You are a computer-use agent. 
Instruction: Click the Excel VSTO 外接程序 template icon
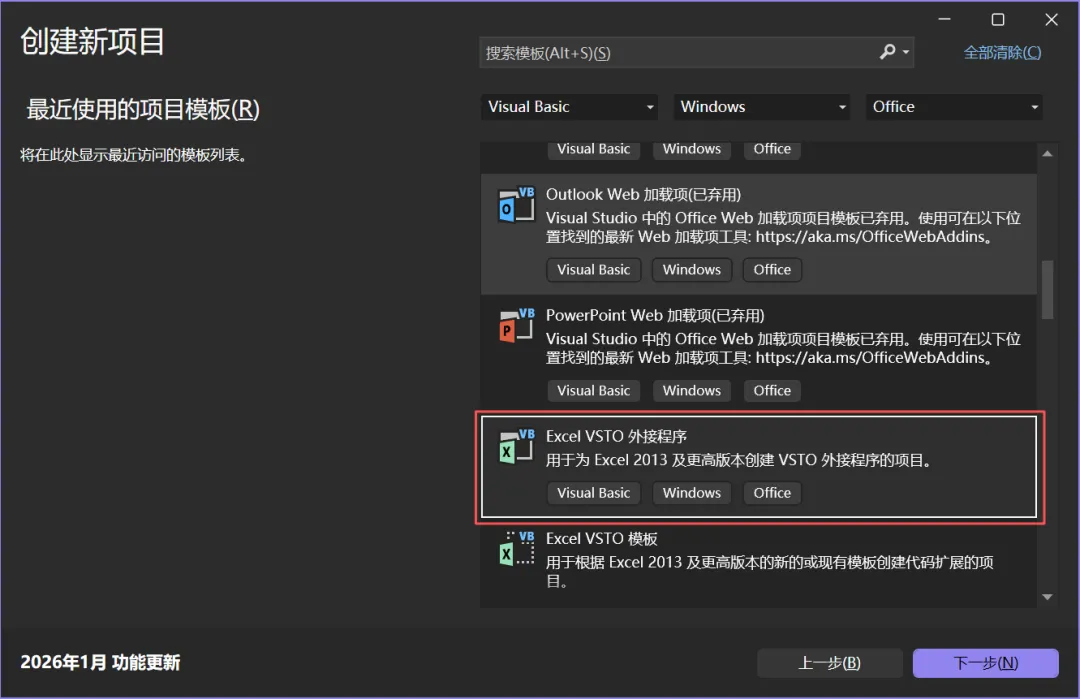517,446
